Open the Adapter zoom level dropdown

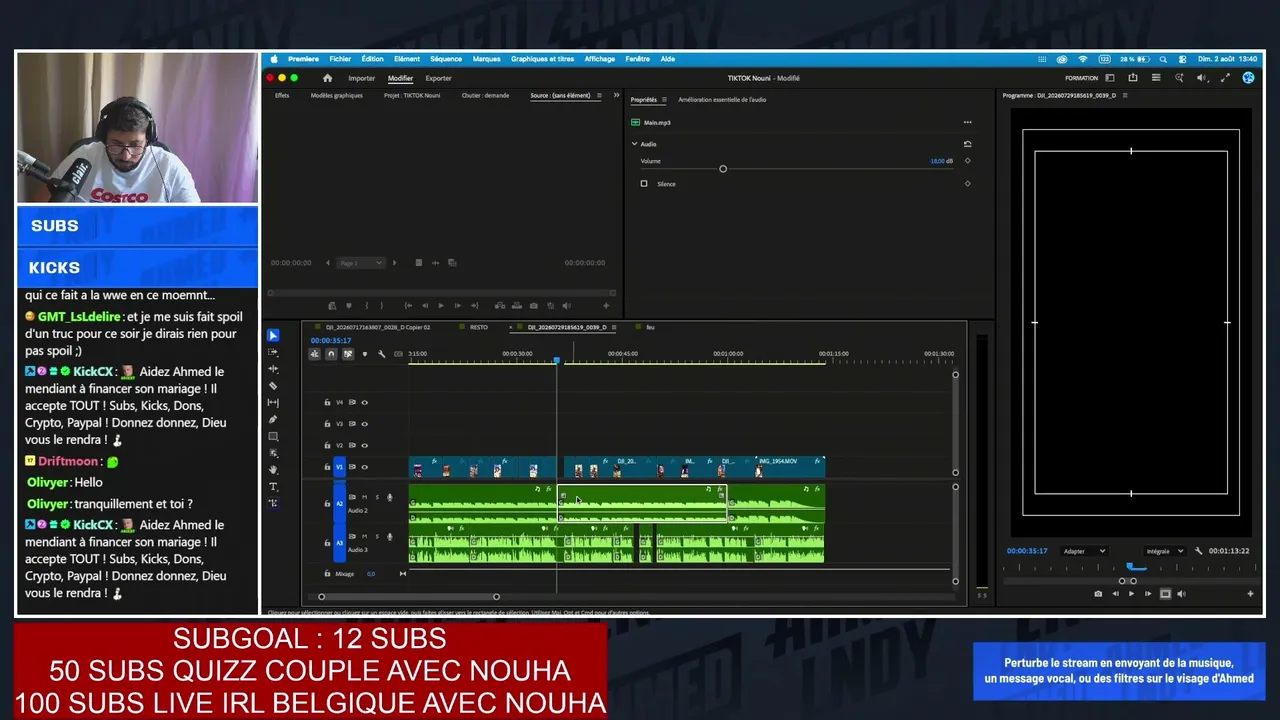(x=1084, y=551)
